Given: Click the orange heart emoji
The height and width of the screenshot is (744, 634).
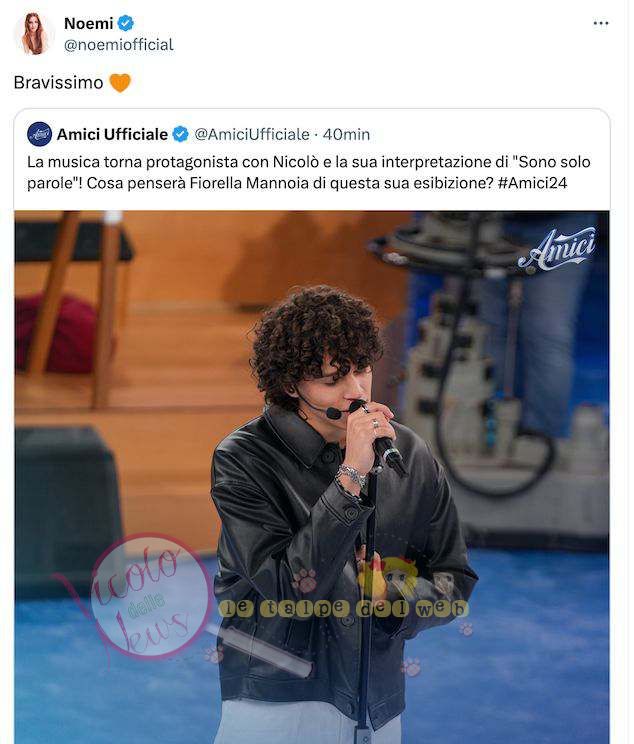Looking at the screenshot, I should point(120,83).
